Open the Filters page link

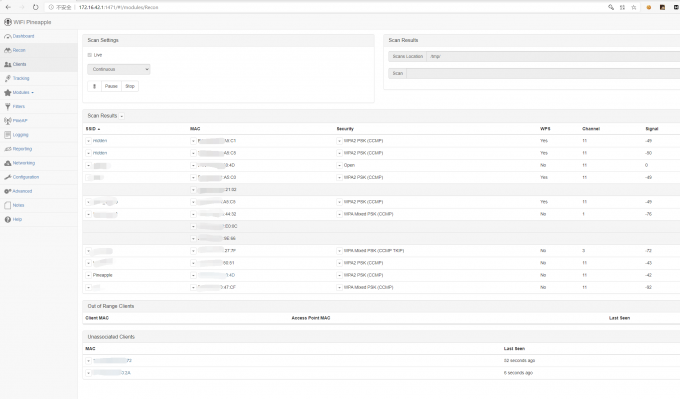click(x=19, y=106)
